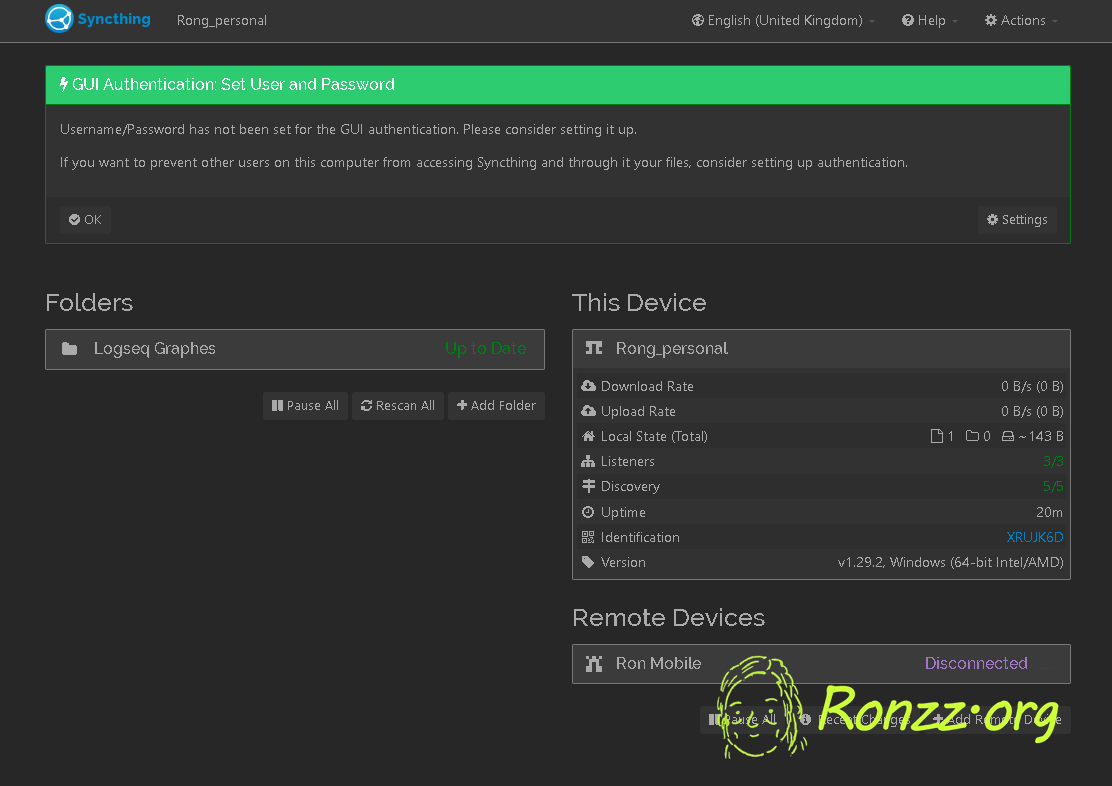Click the Add Folder button
The height and width of the screenshot is (786, 1112).
tap(496, 406)
